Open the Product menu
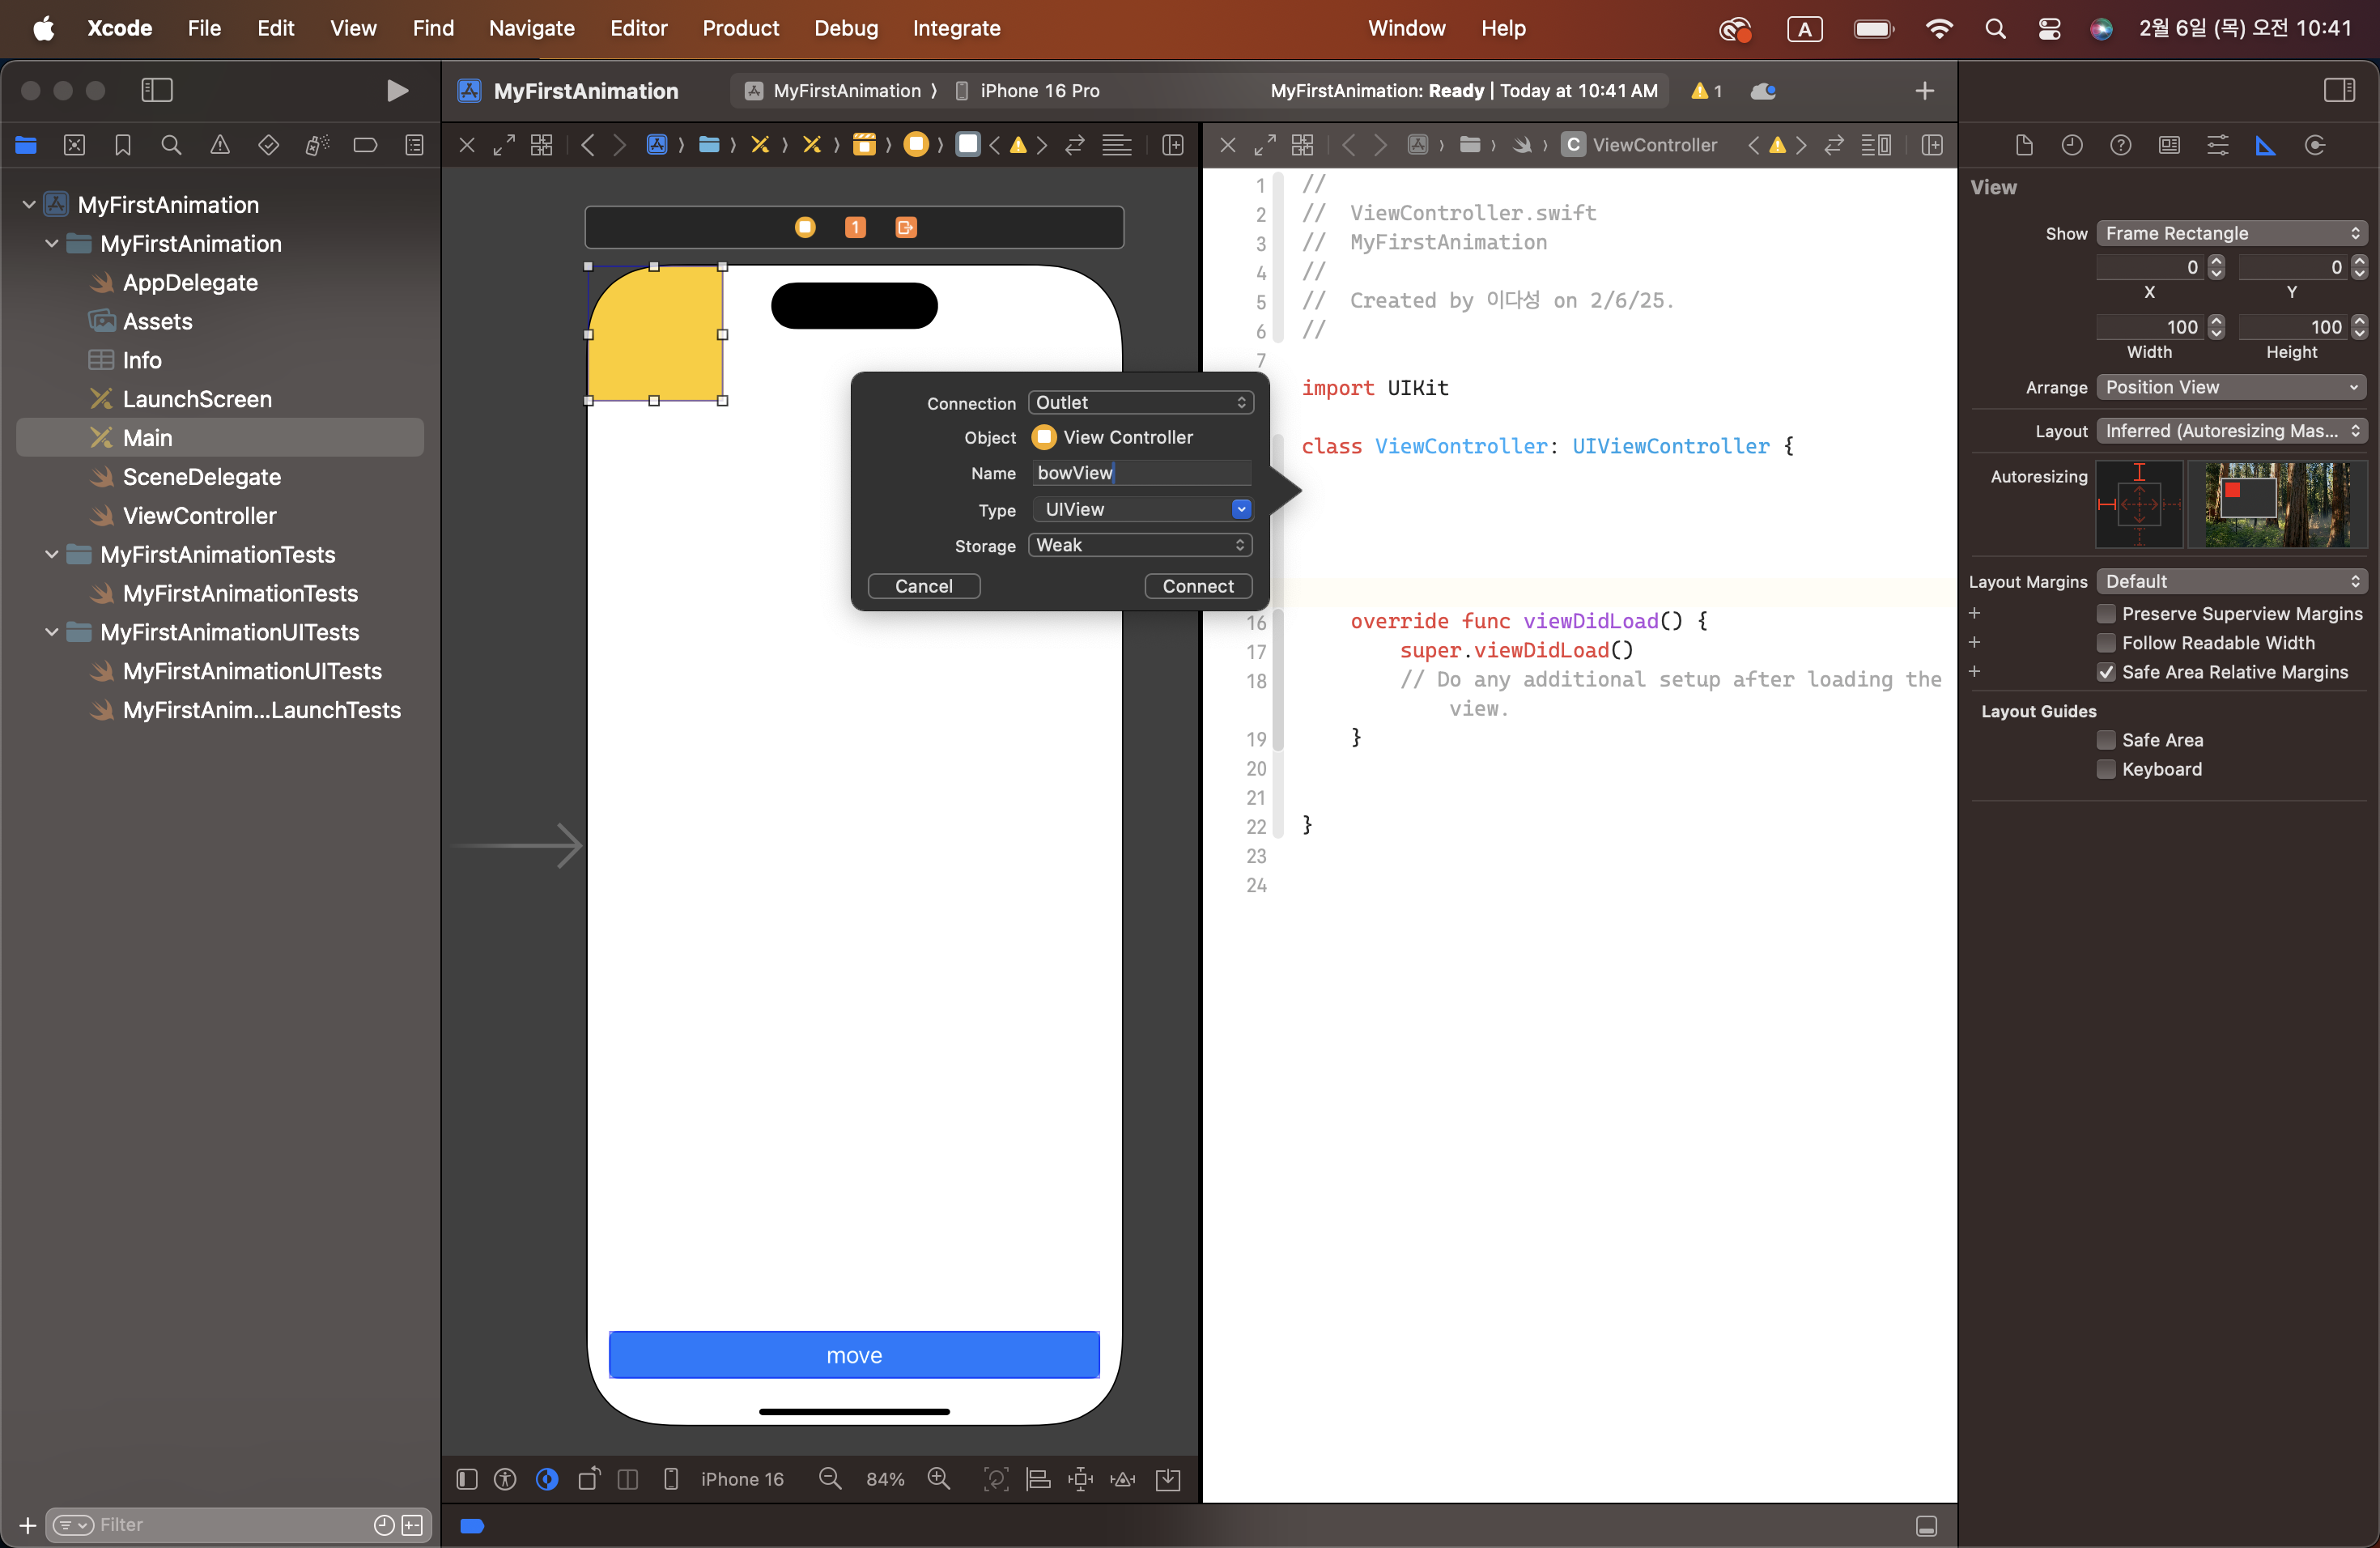The width and height of the screenshot is (2380, 1548). tap(740, 28)
